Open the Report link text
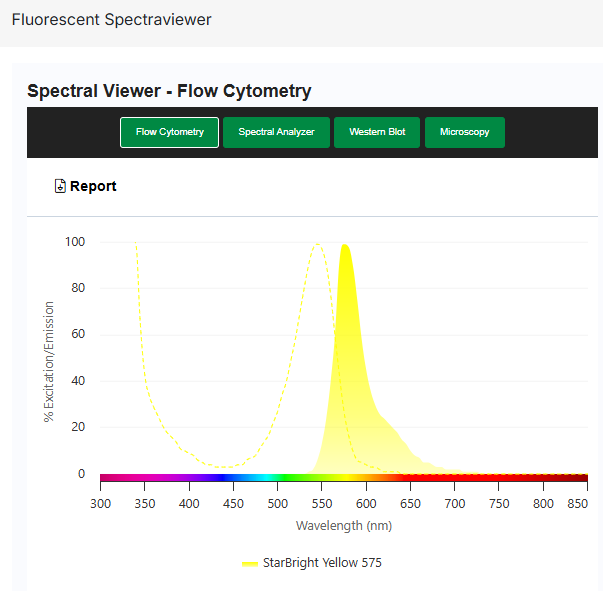Image resolution: width=603 pixels, height=591 pixels. [x=93, y=186]
